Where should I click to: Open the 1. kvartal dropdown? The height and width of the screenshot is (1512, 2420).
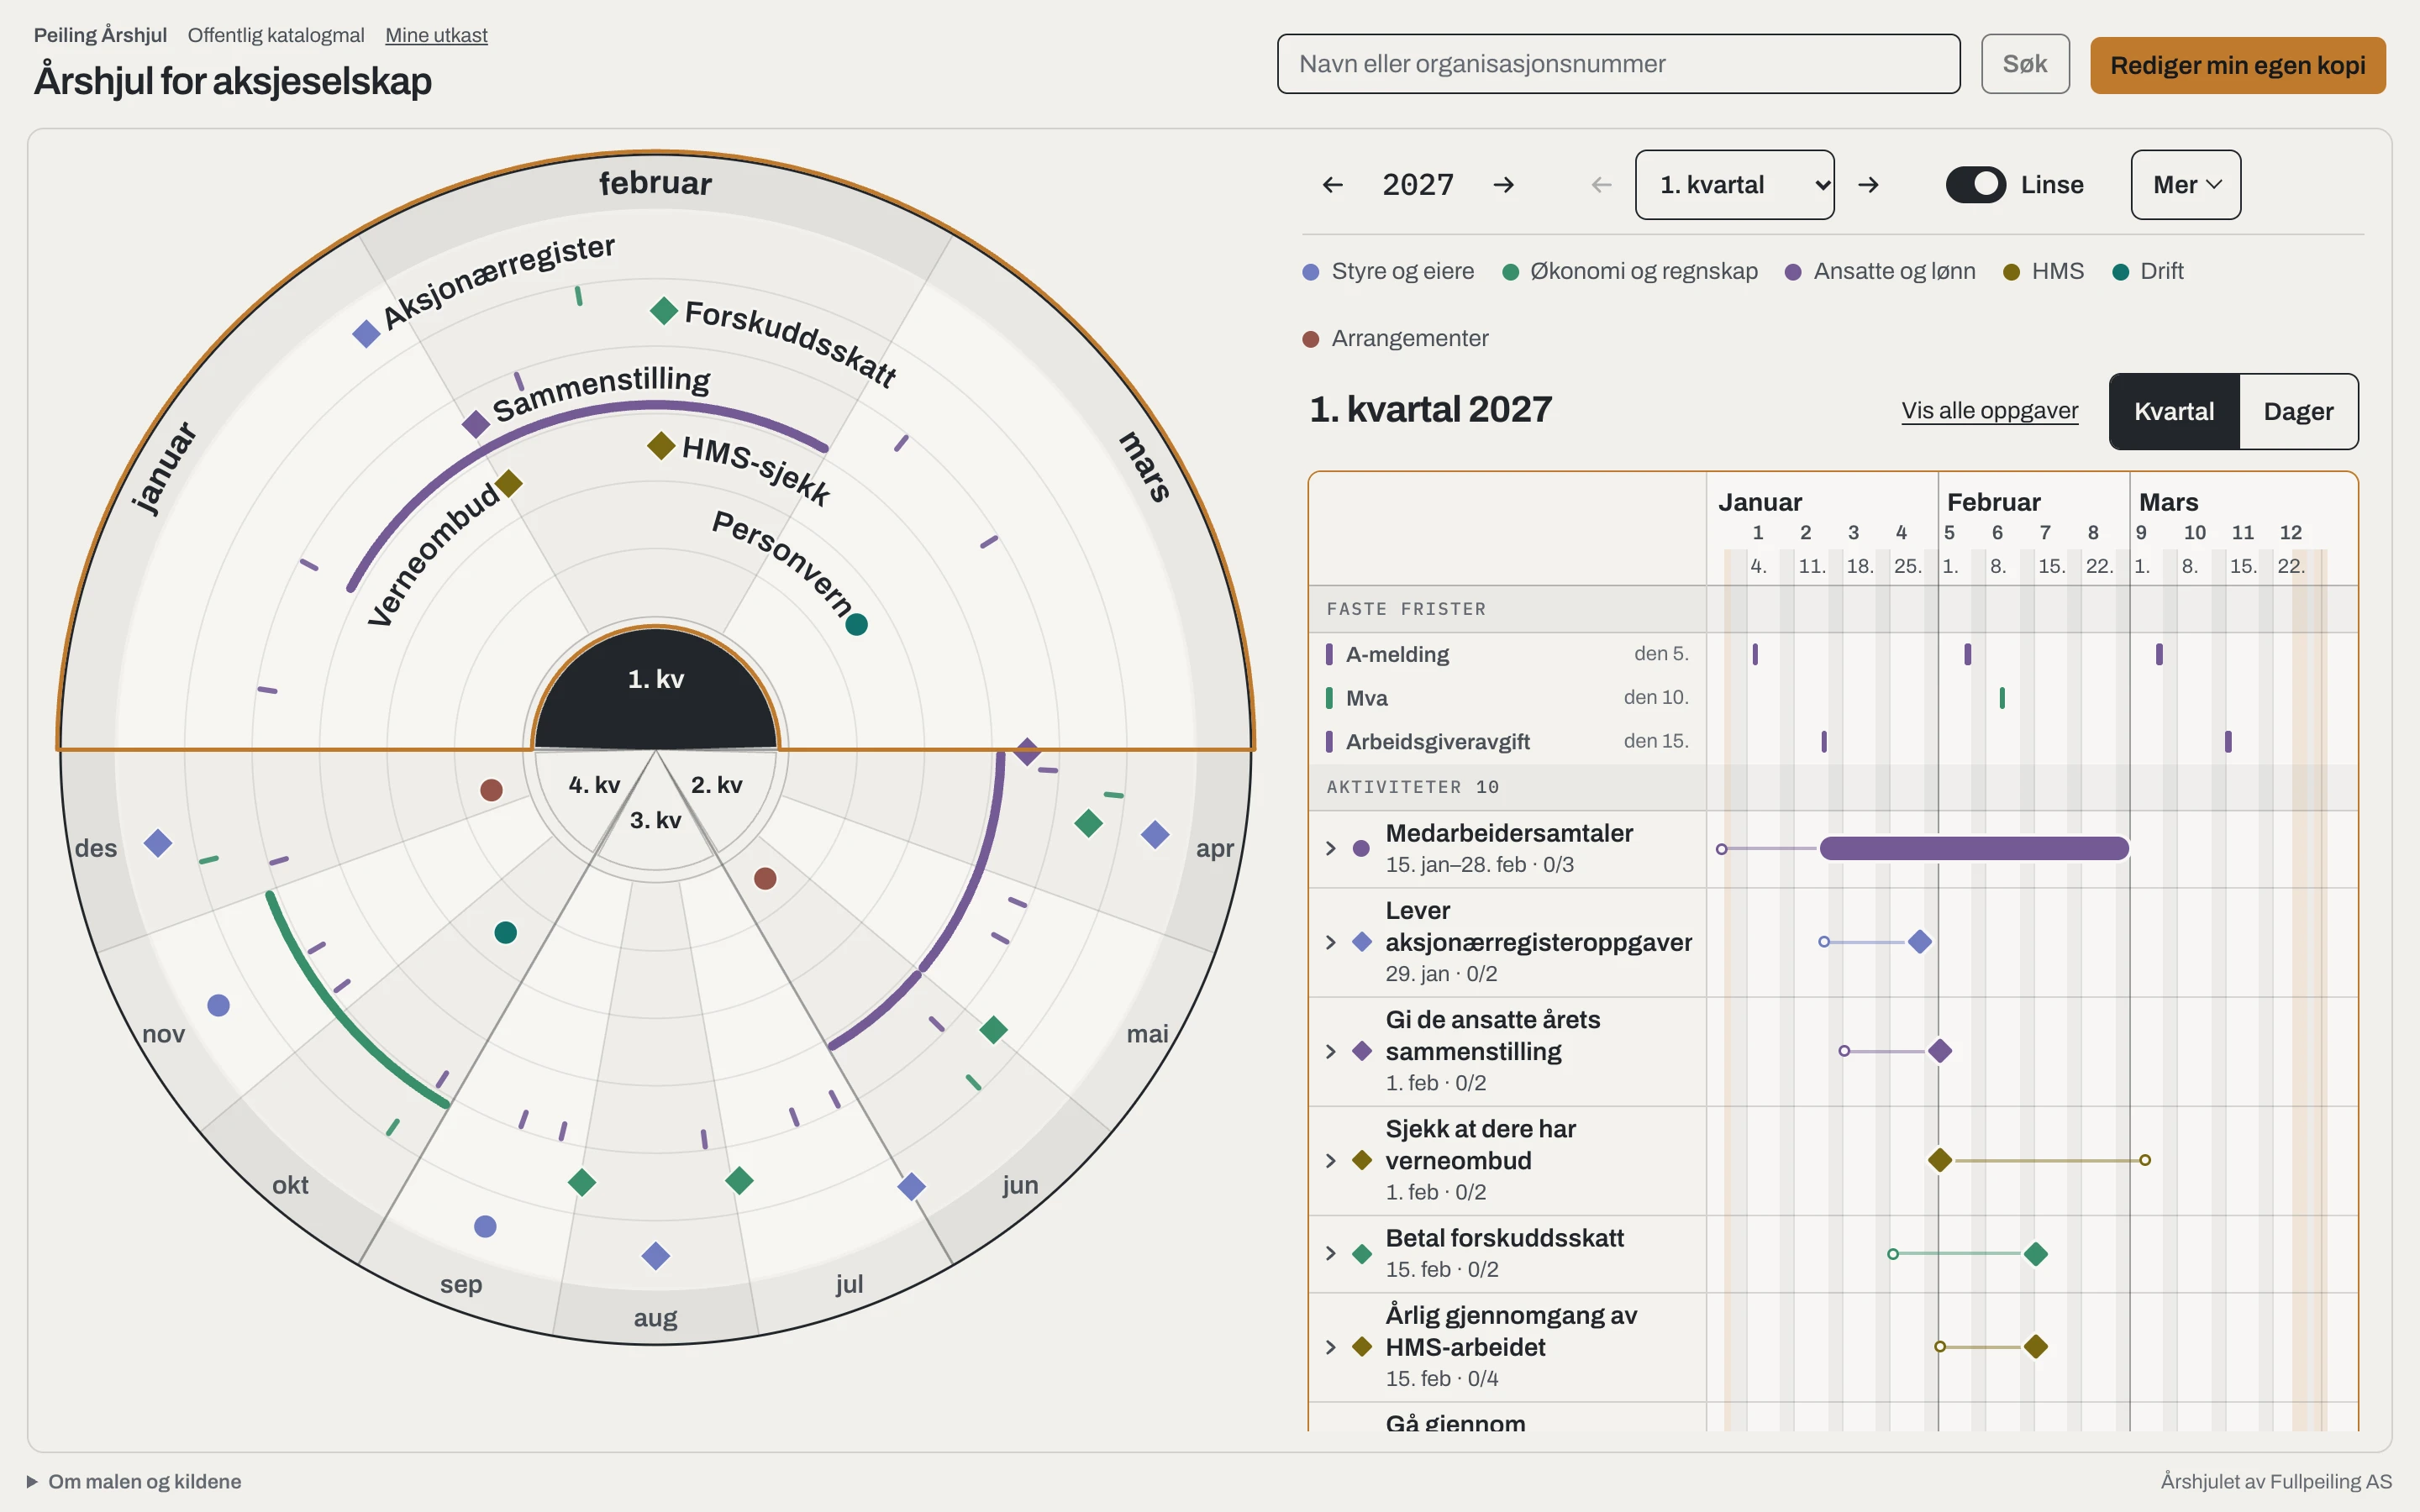point(1734,185)
